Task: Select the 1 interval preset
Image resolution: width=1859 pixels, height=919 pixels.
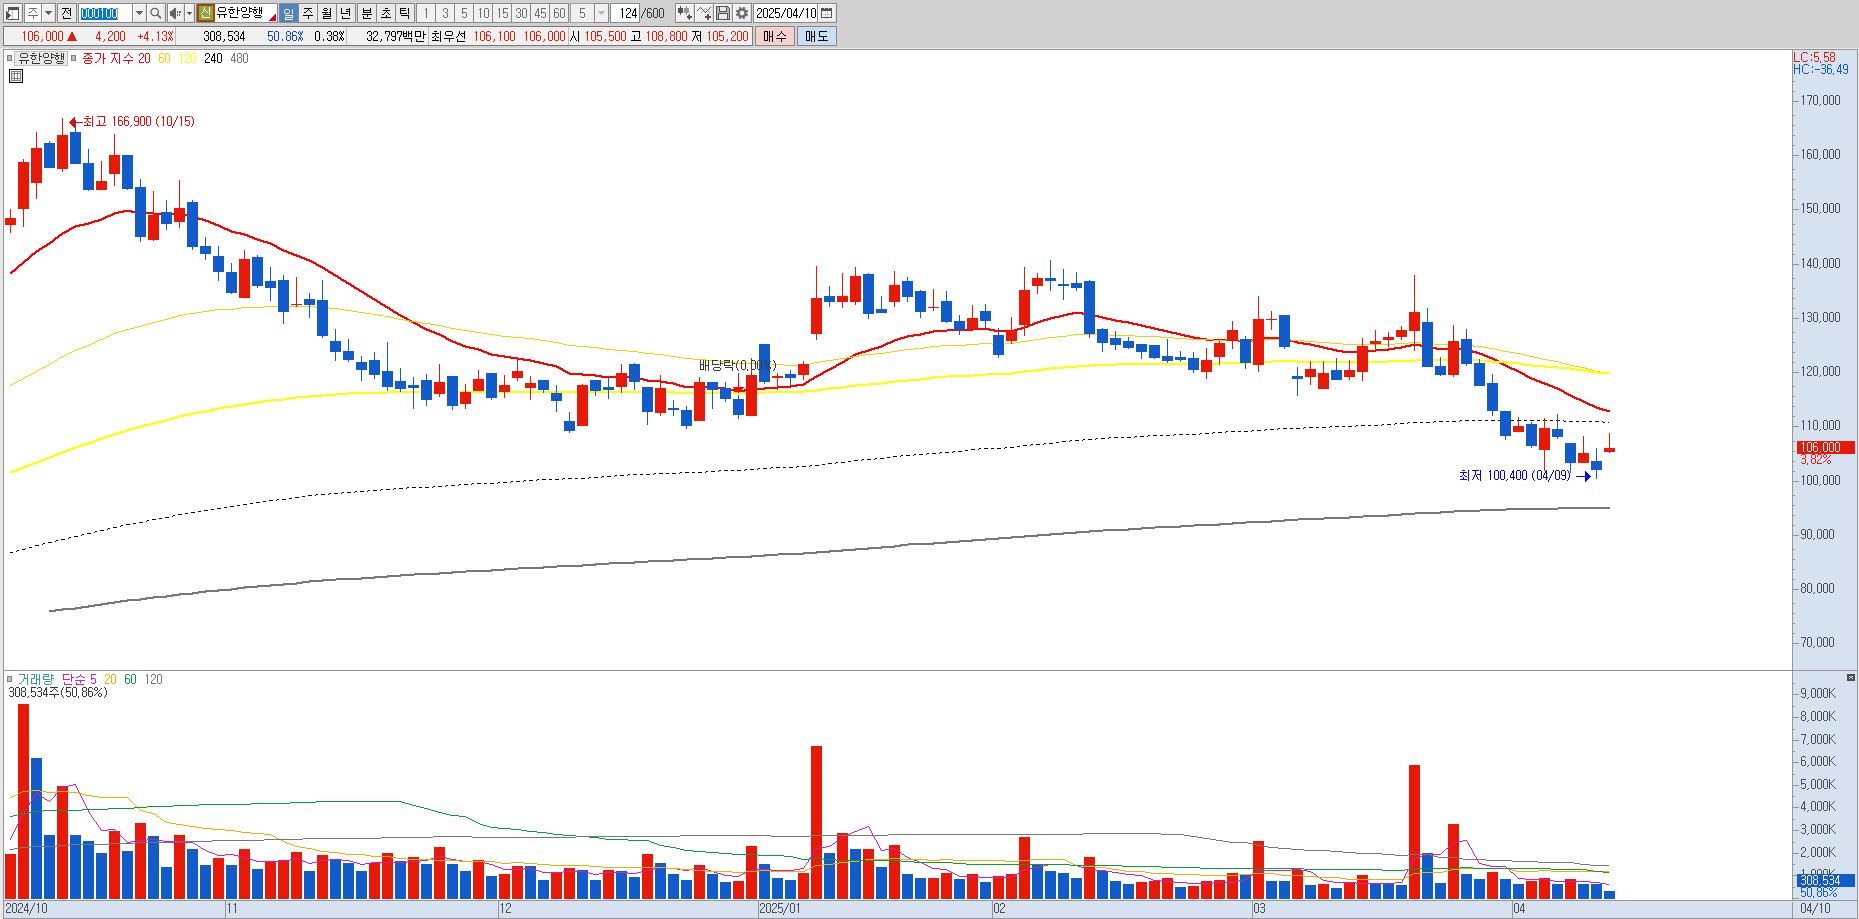Action: pyautogui.click(x=425, y=13)
